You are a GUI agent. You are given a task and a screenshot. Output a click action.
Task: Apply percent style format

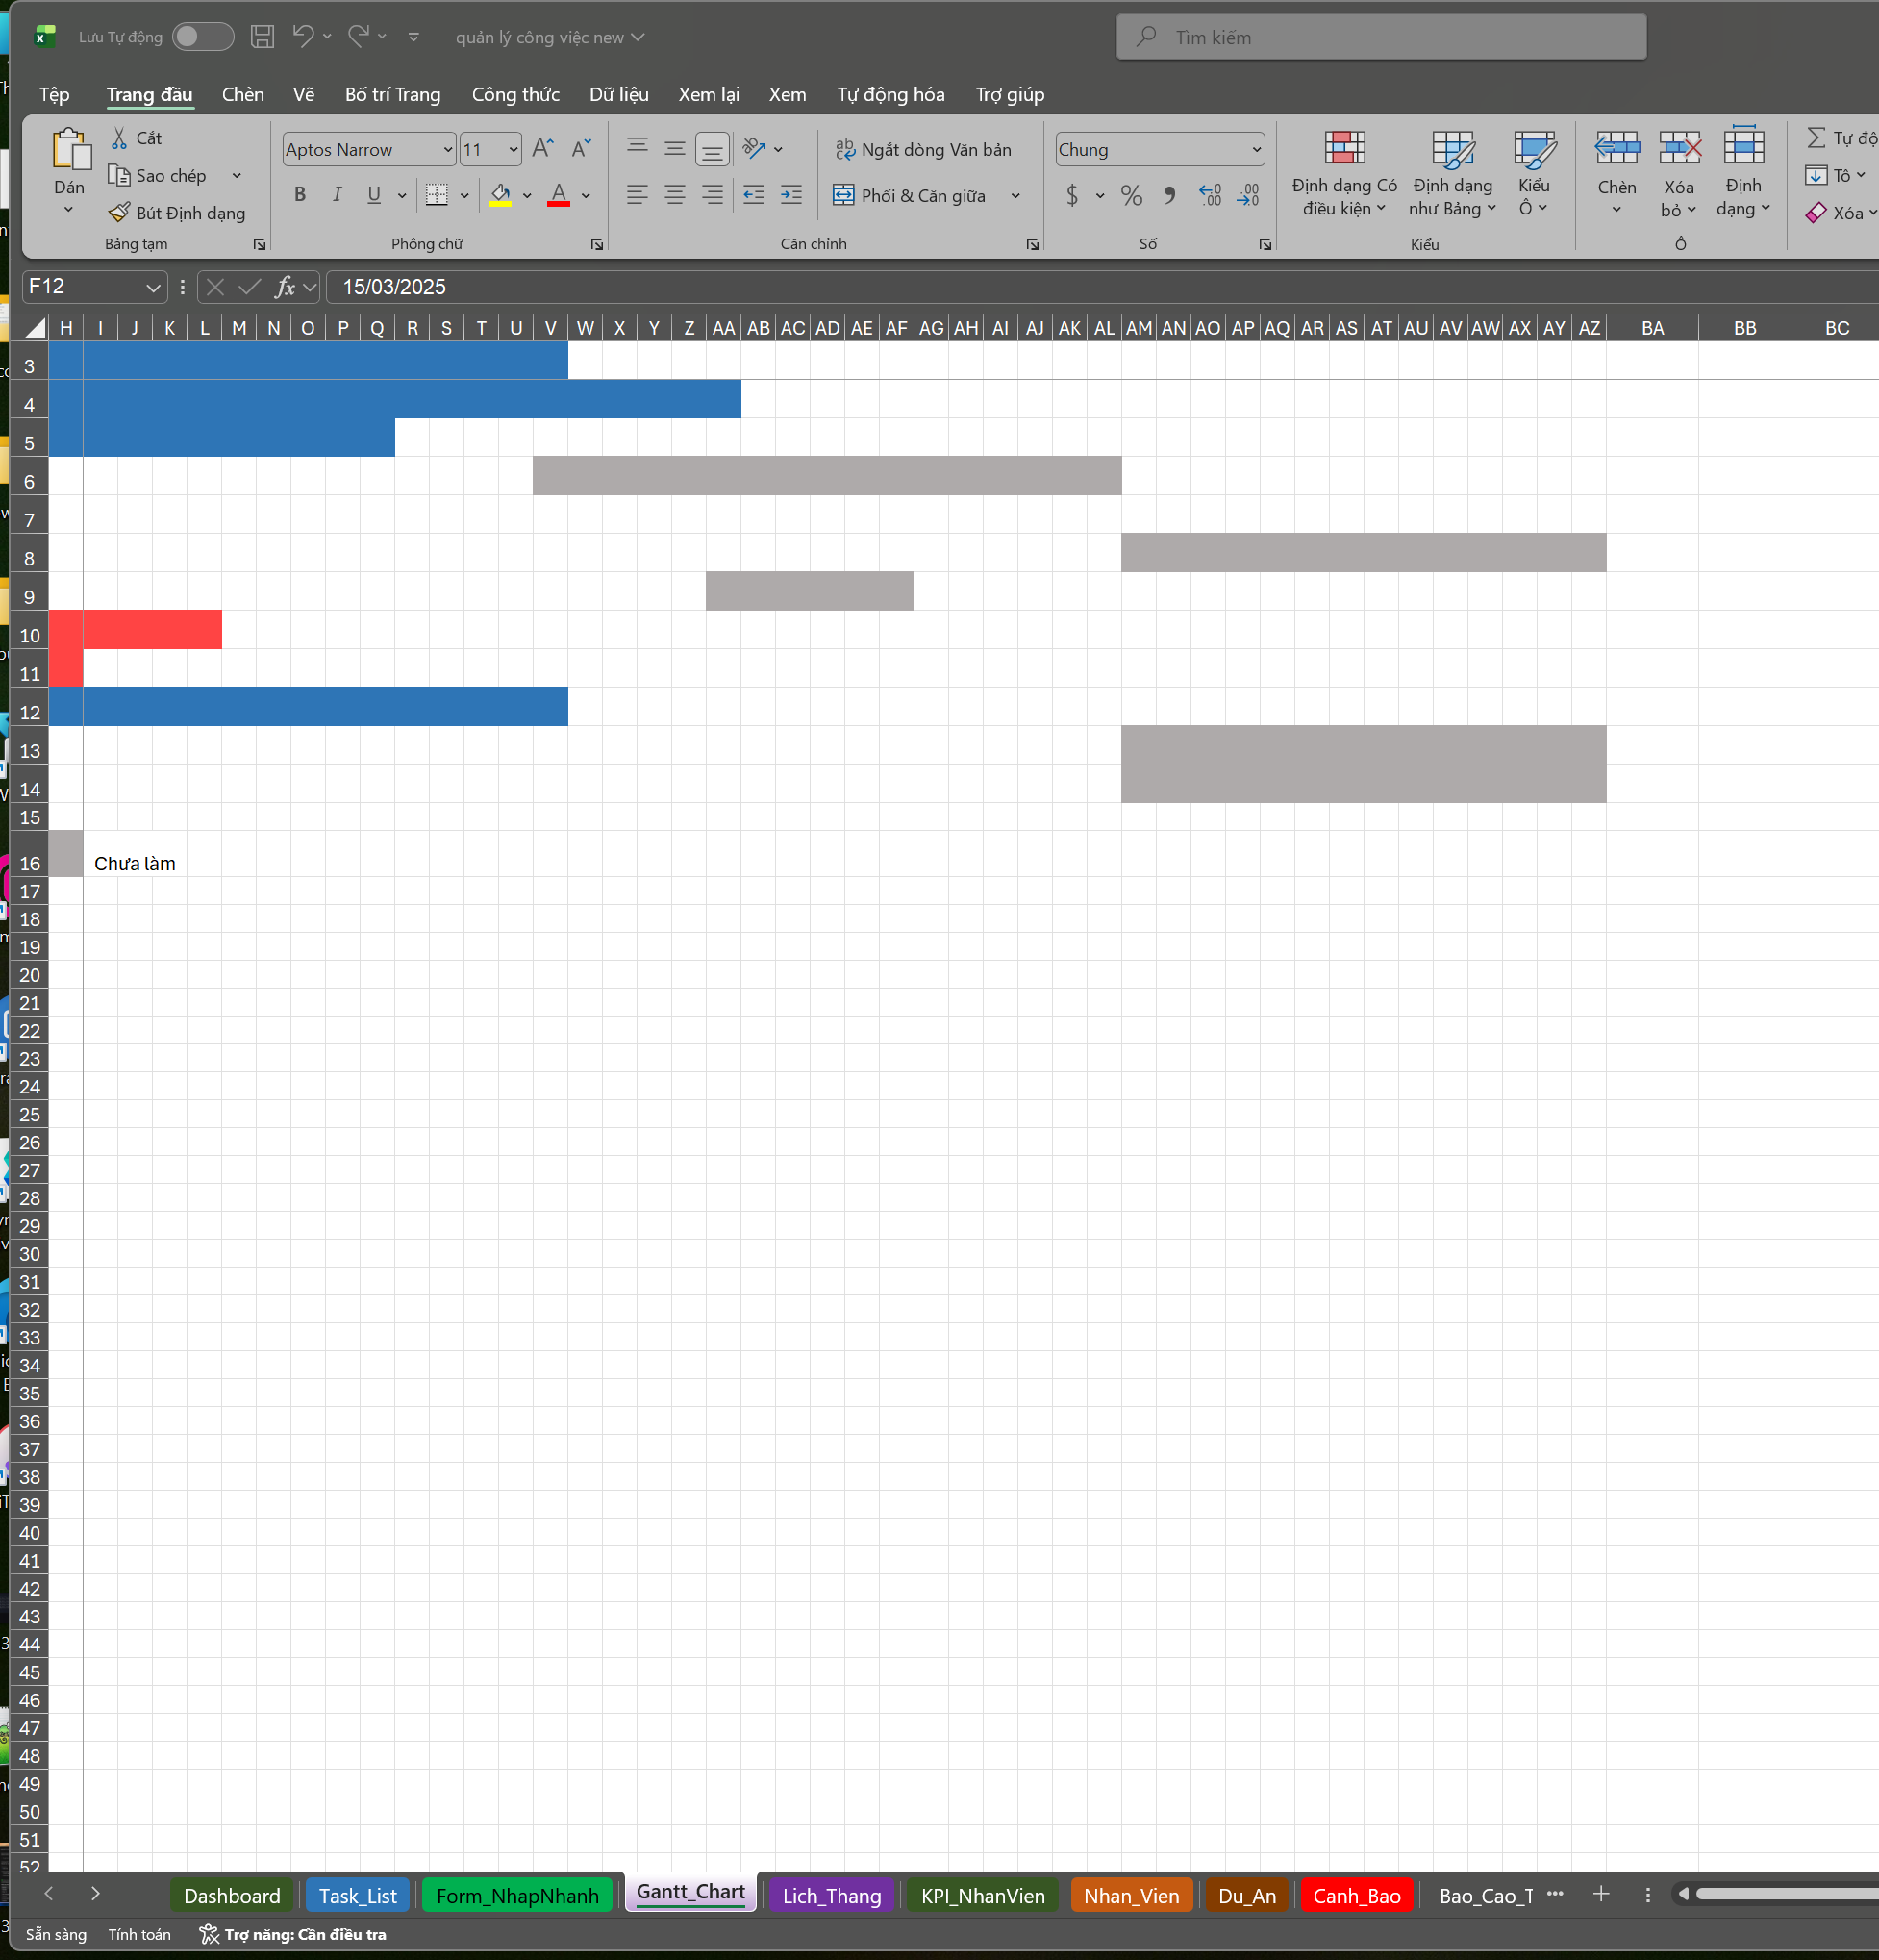point(1131,195)
